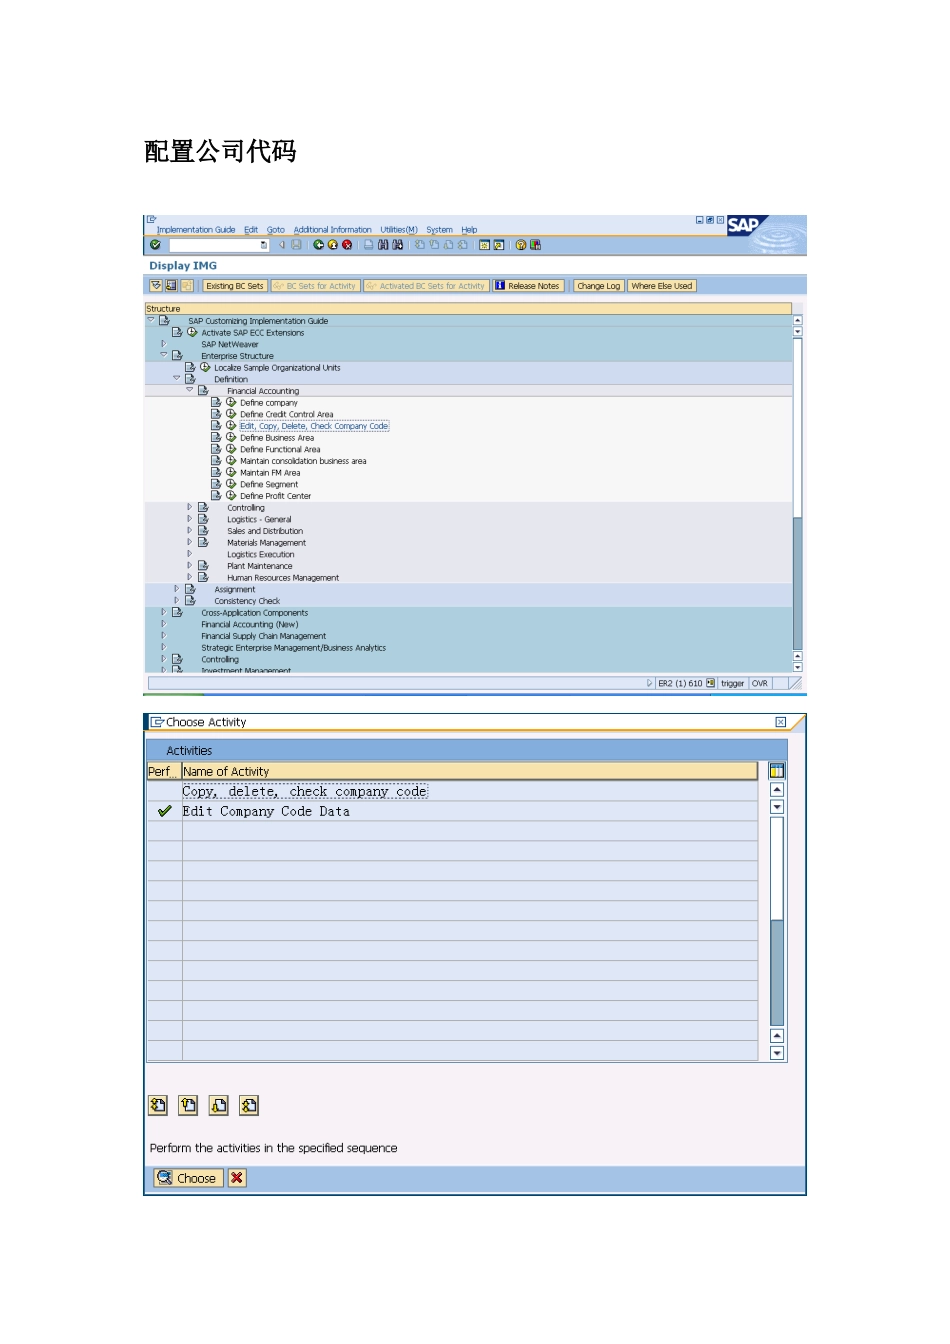Click the first icon below Activities table

point(158,1105)
